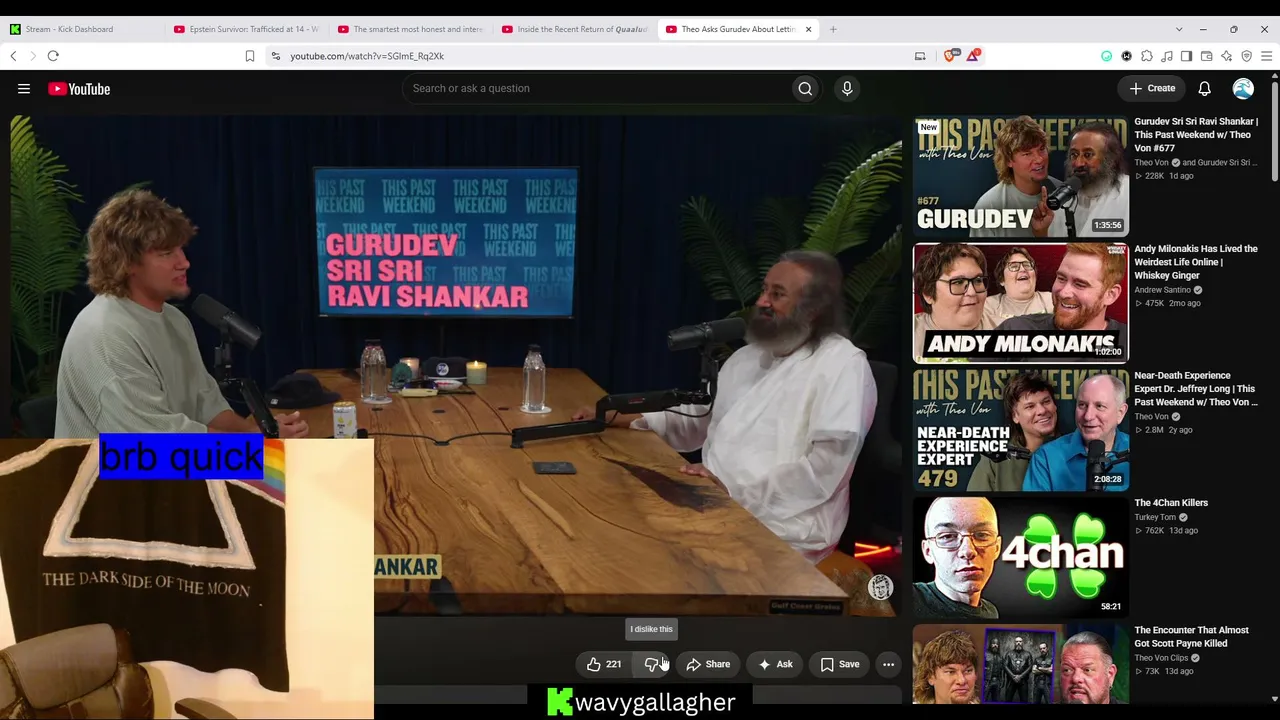
Task: Bookmark this page
Action: click(250, 56)
